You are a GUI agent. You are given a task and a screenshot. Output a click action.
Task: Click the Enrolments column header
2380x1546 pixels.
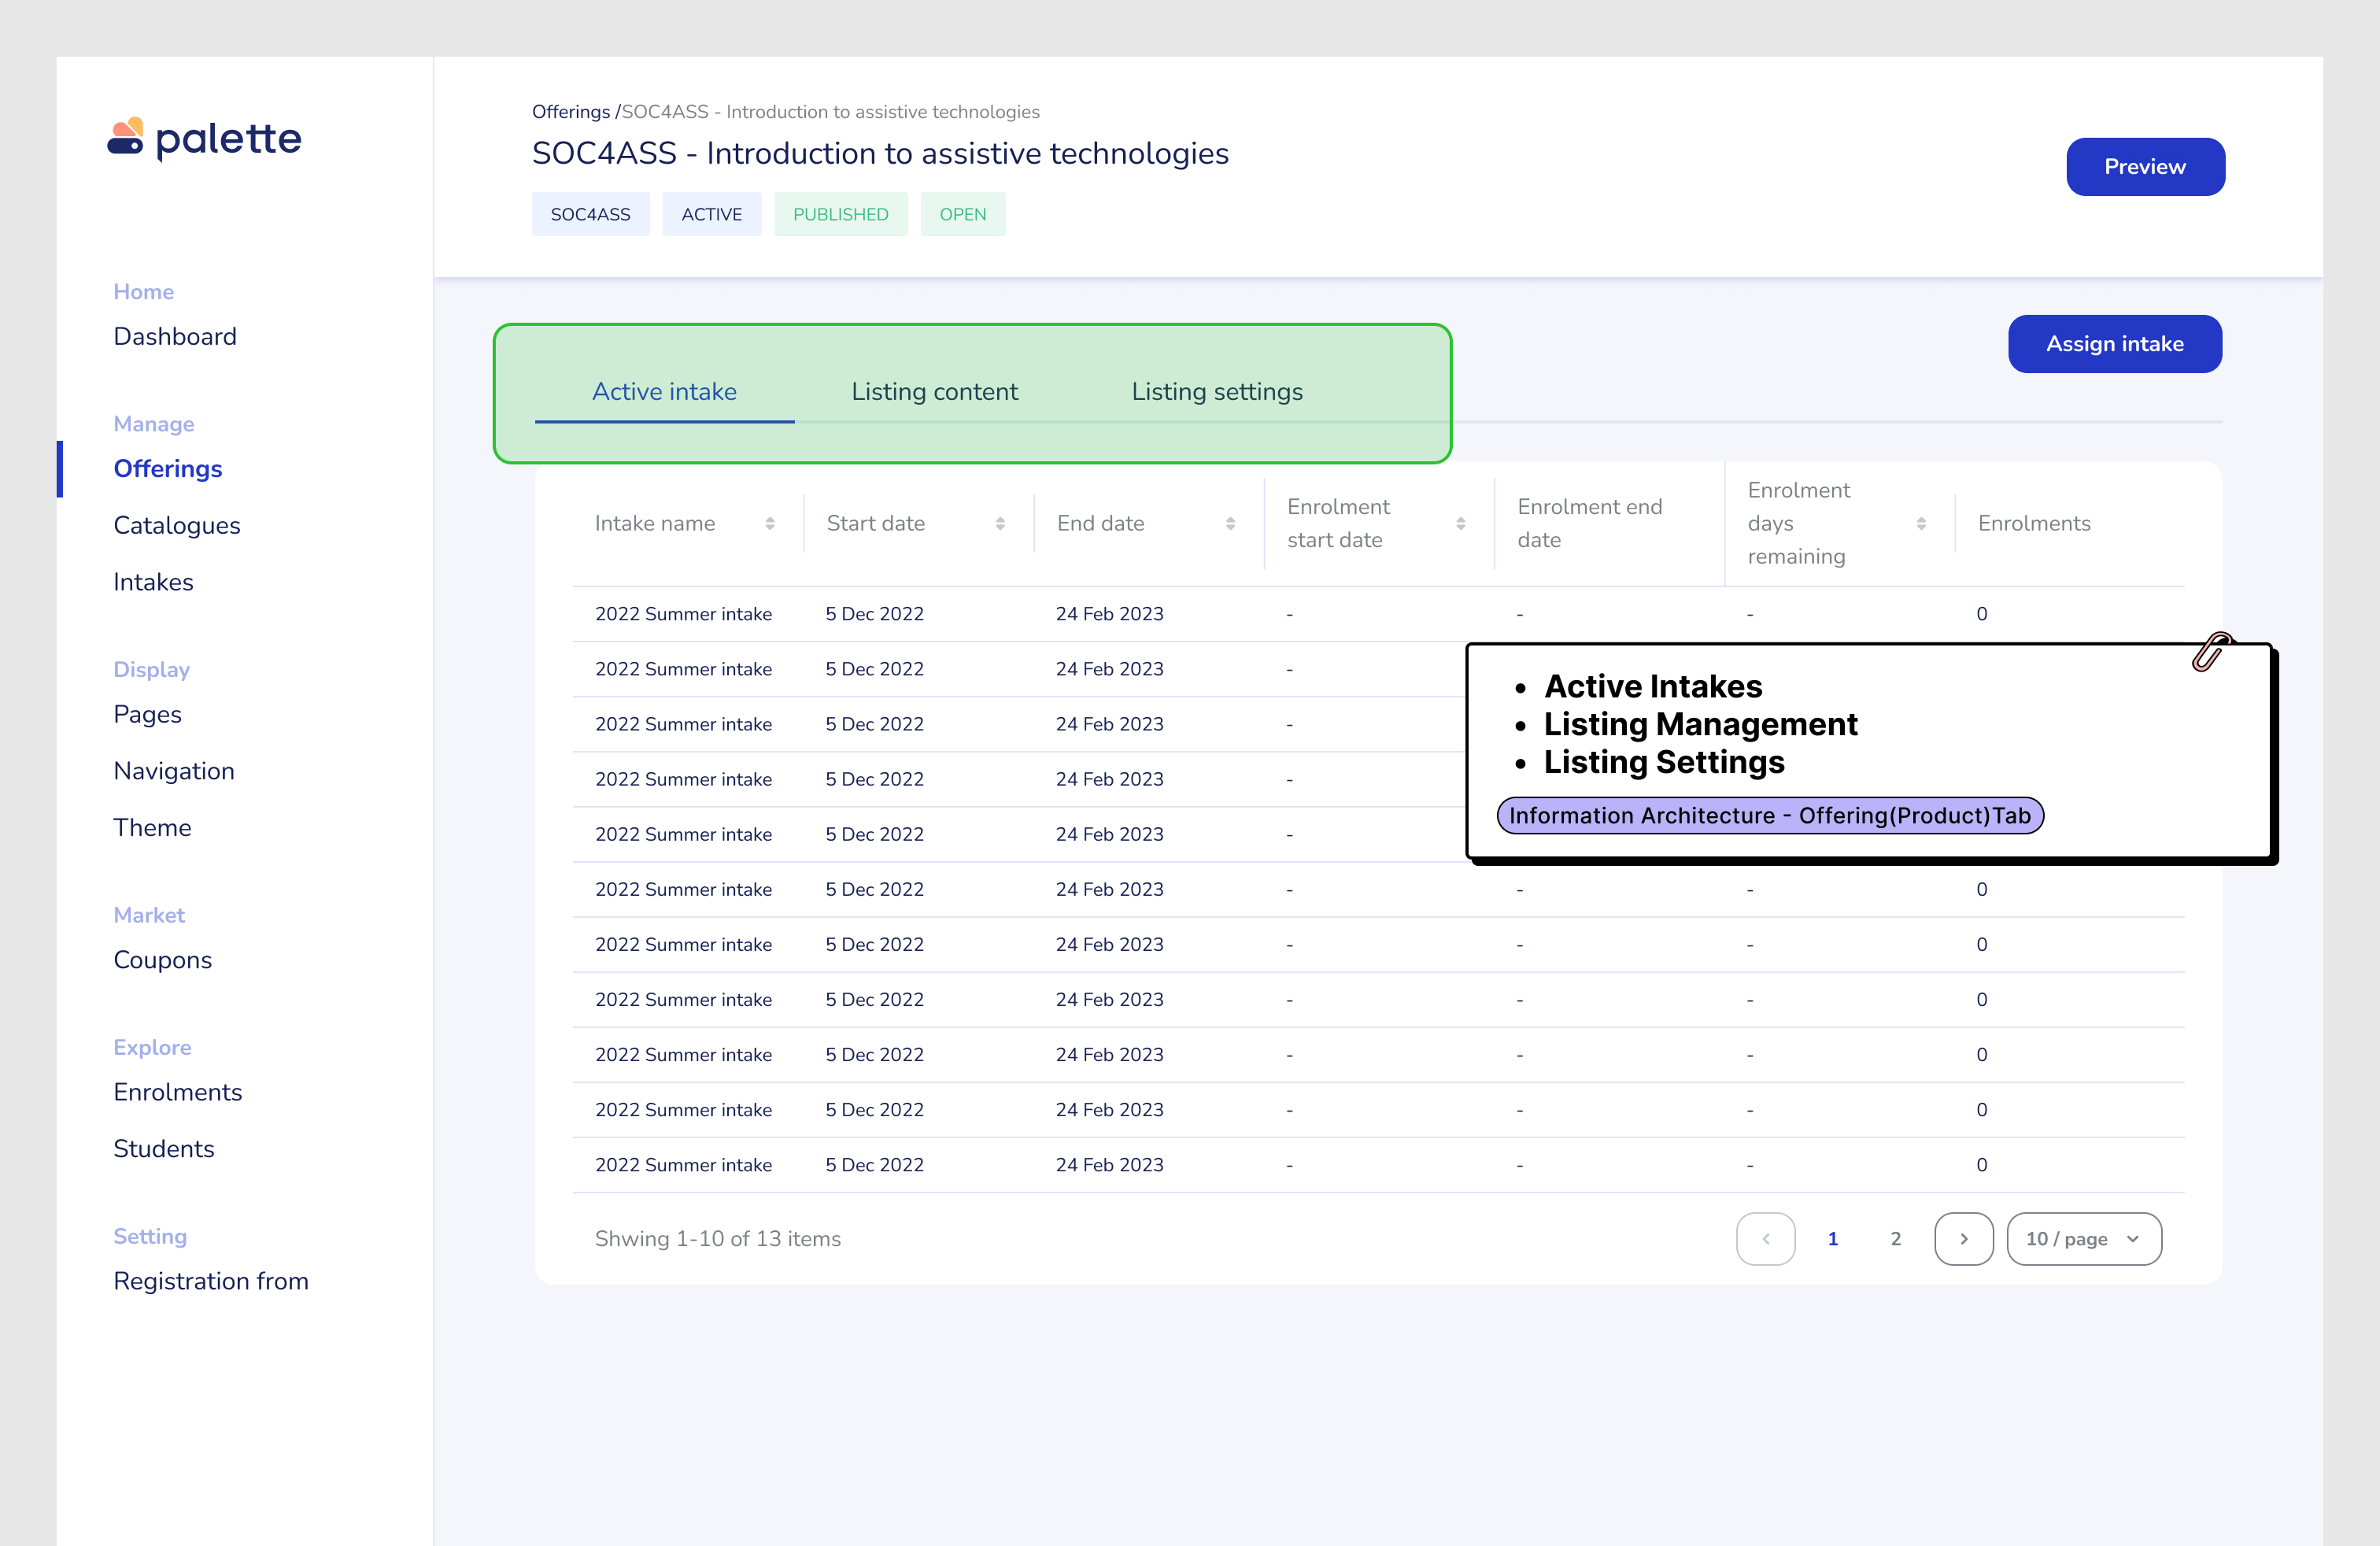(x=2034, y=524)
